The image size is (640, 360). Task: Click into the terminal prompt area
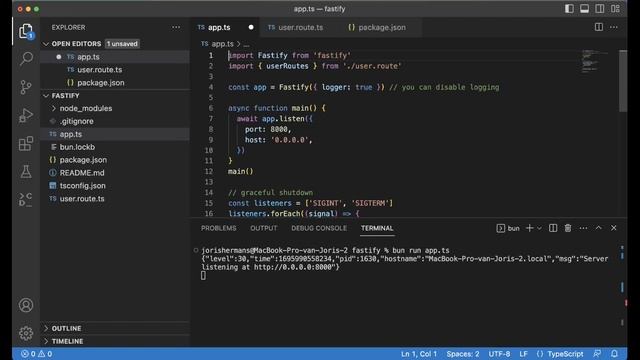pyautogui.click(x=203, y=276)
